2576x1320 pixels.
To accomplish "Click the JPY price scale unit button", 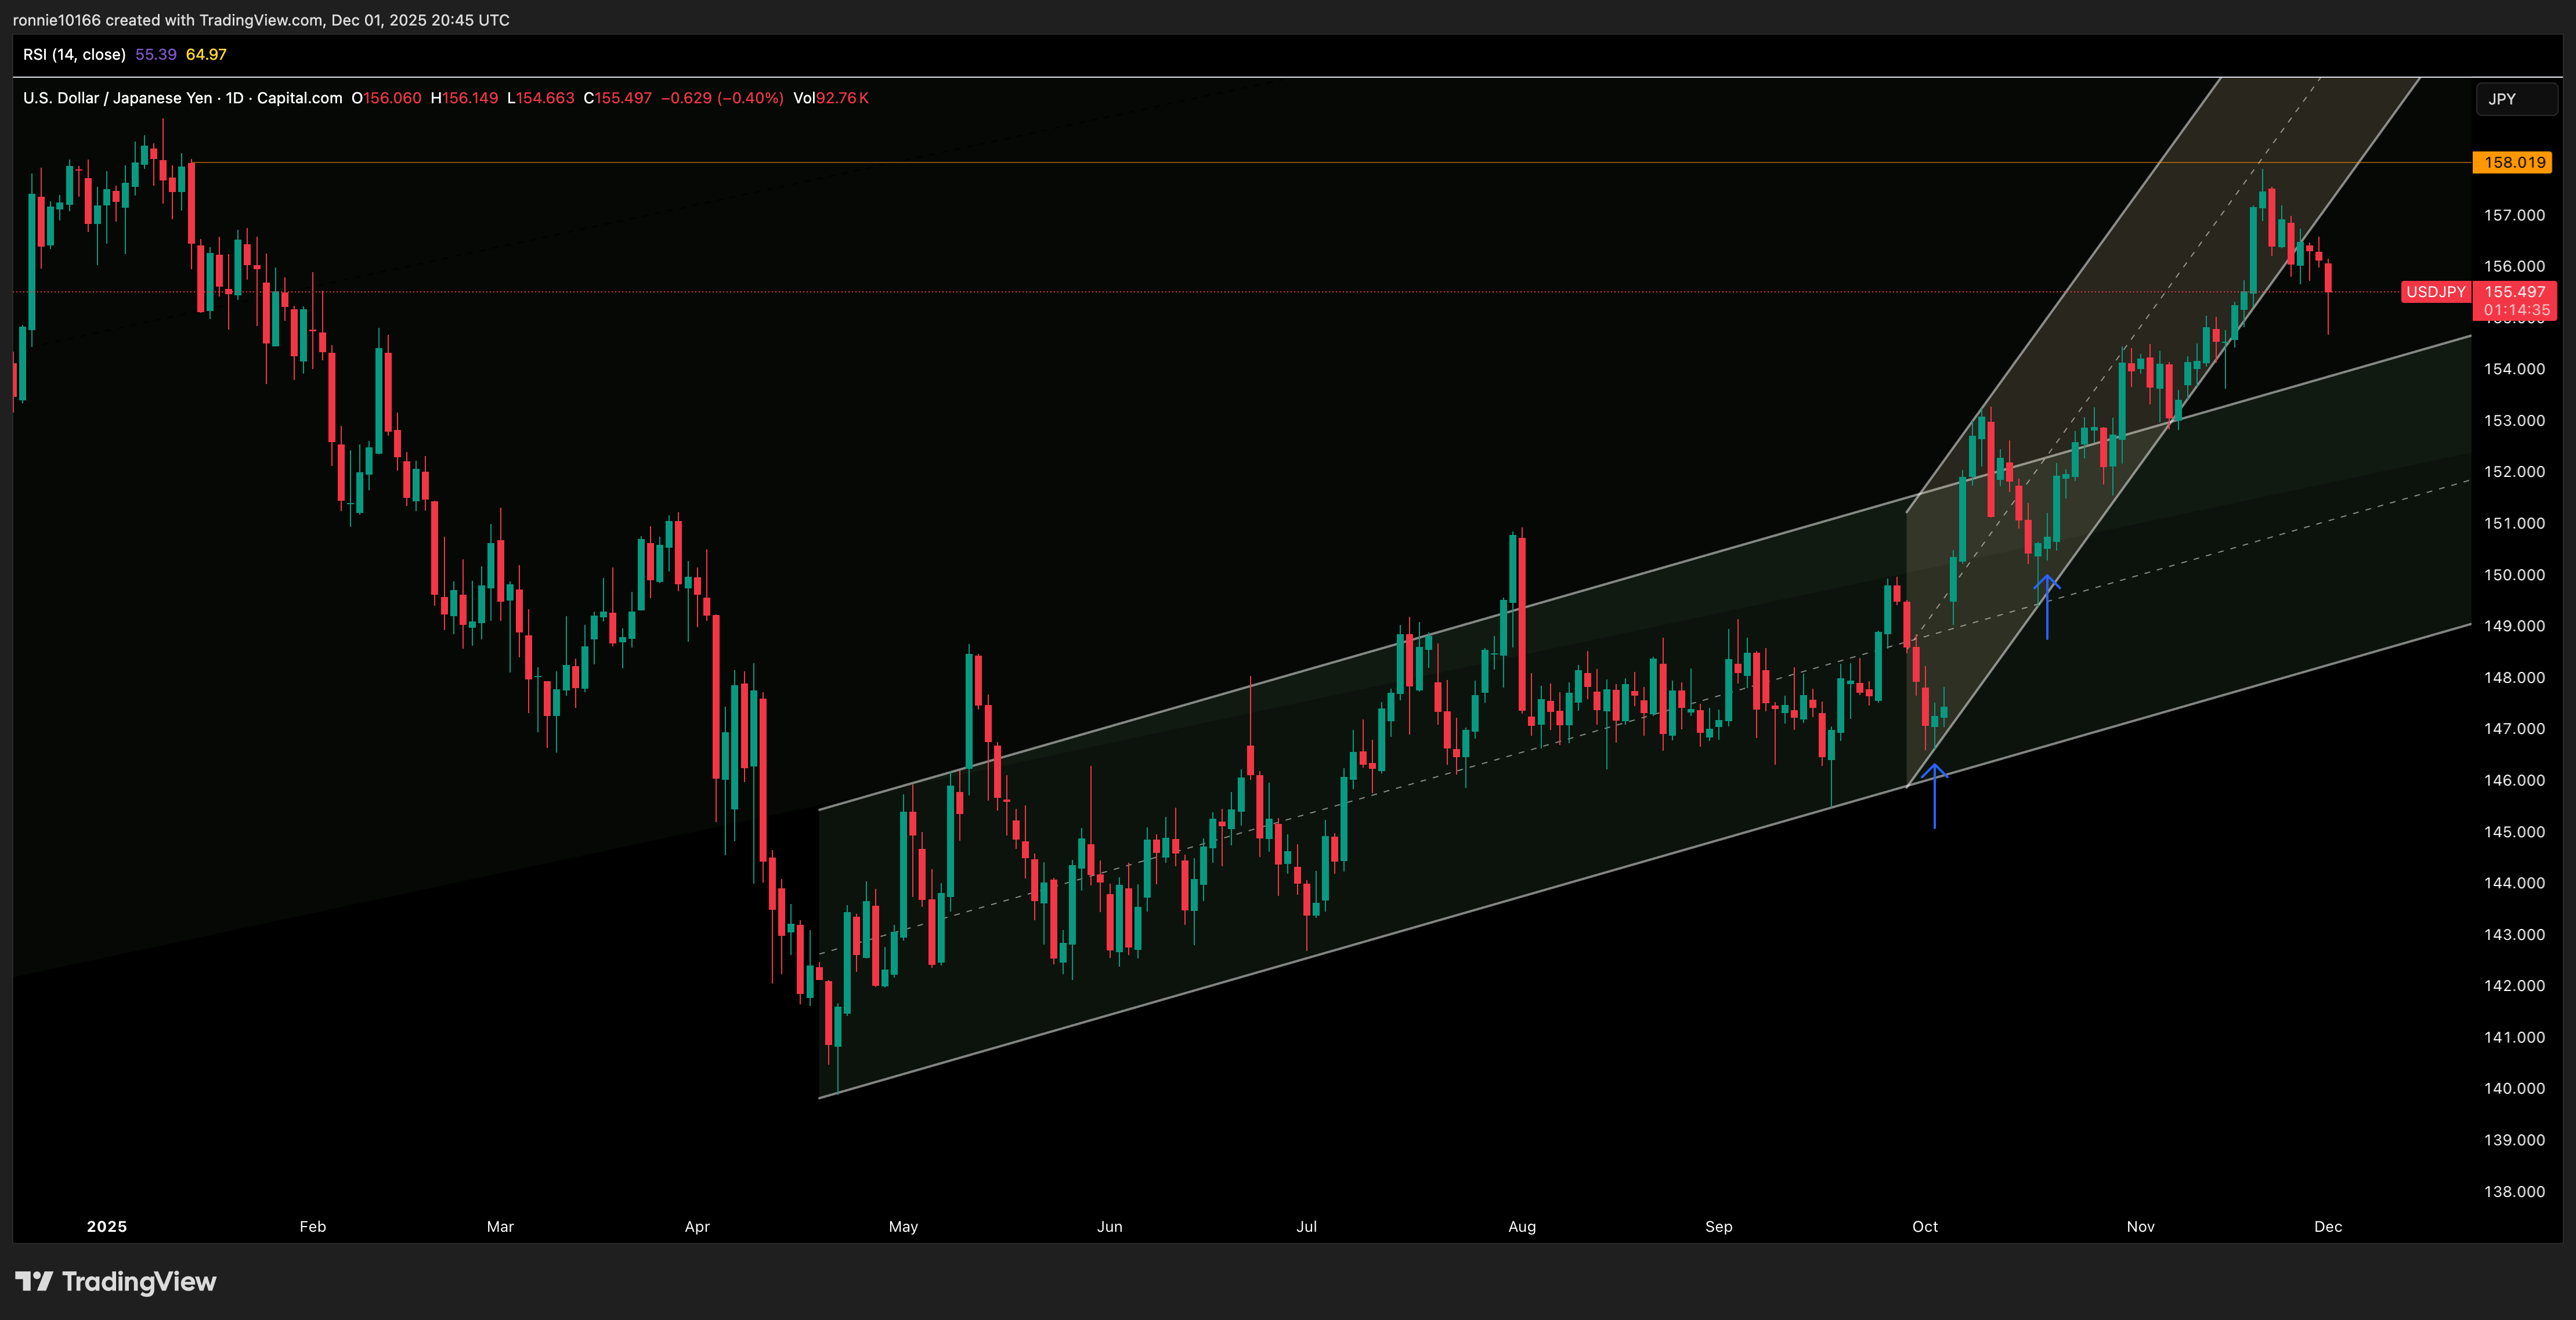I will tap(2516, 98).
